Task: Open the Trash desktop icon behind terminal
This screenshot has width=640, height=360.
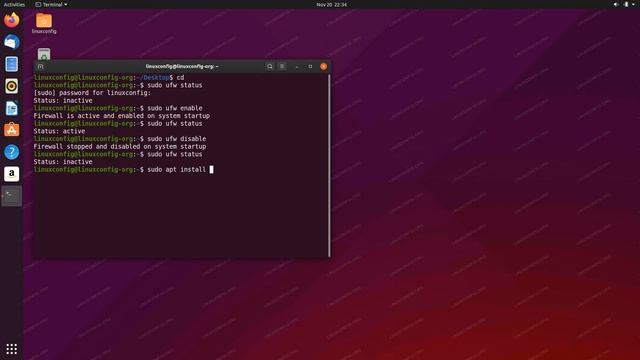Action: (x=44, y=54)
